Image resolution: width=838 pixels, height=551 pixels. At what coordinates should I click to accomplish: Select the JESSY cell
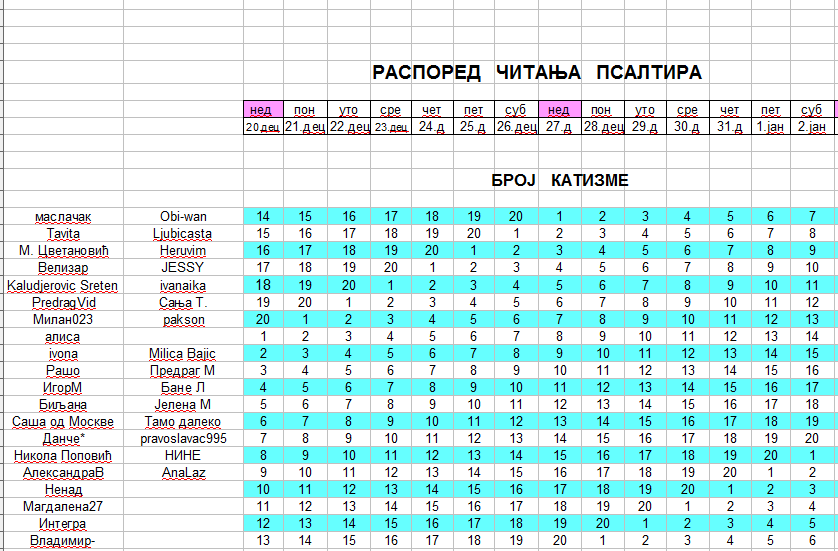(183, 268)
